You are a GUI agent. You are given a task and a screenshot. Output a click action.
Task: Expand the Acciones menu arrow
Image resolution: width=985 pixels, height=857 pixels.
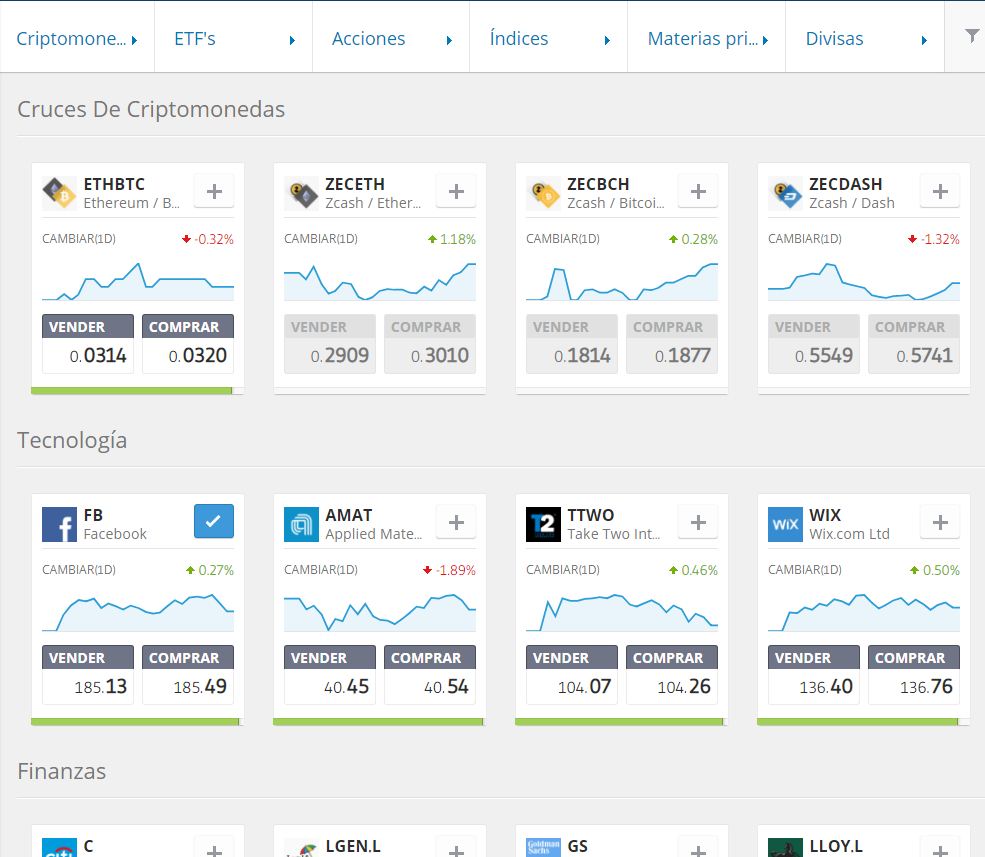coord(449,40)
